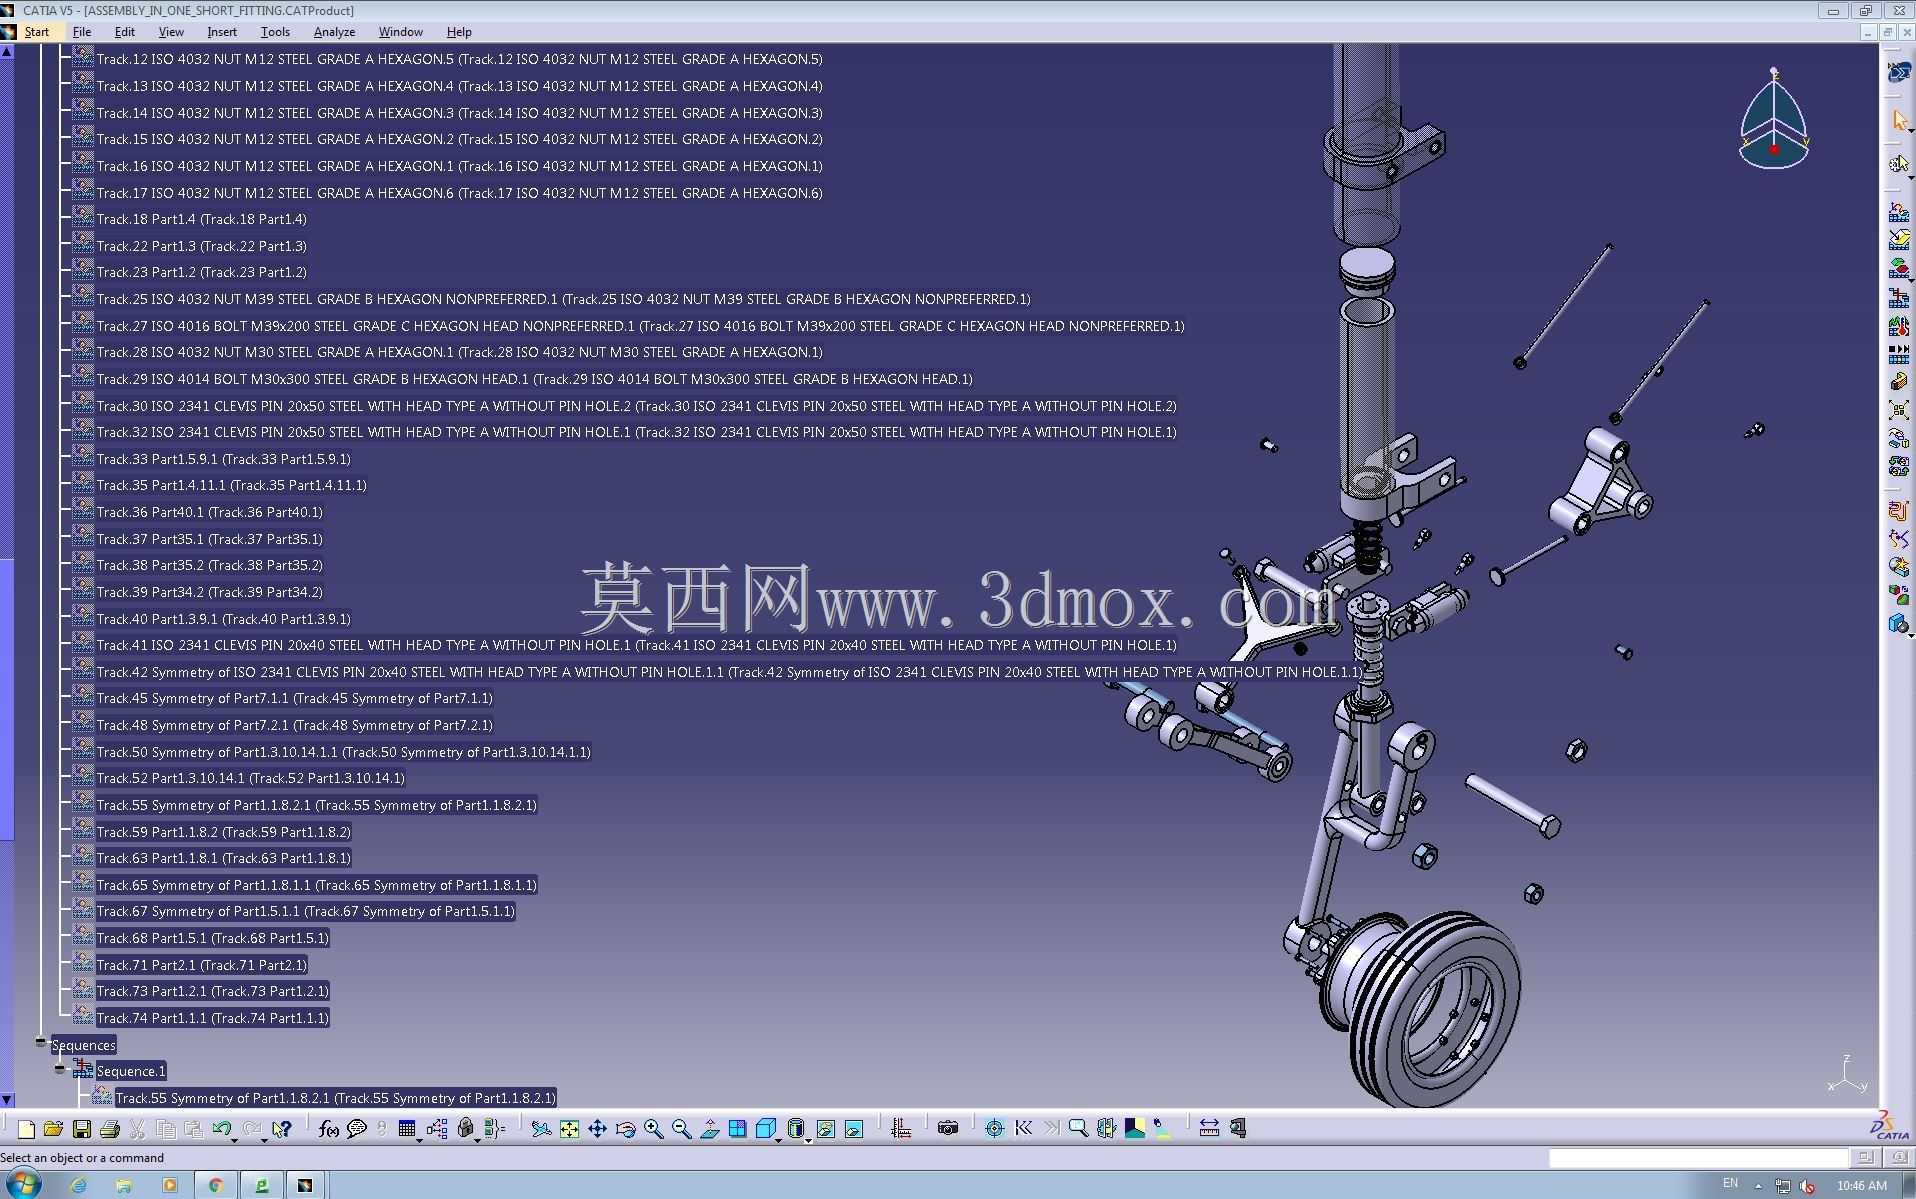Click the Create Multi-View icon
Image resolution: width=1916 pixels, height=1199 pixels.
pyautogui.click(x=737, y=1129)
